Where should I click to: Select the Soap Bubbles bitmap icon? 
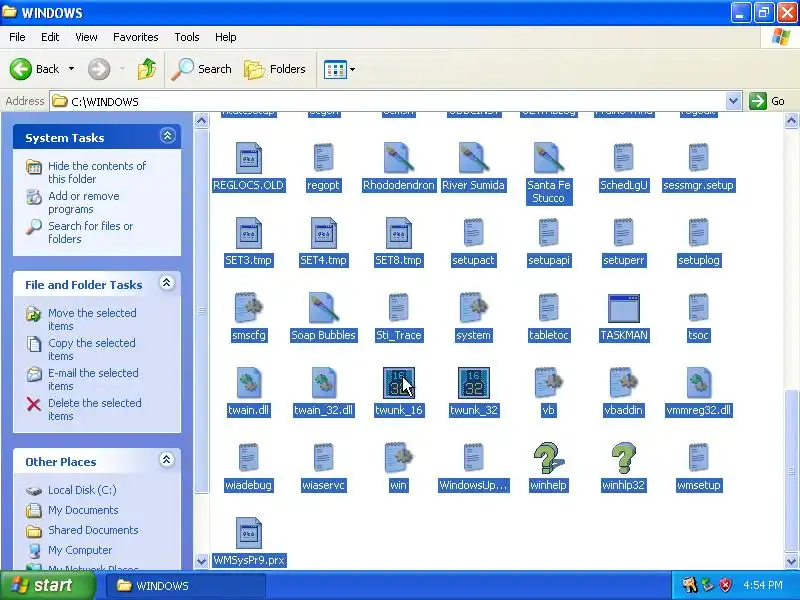(x=323, y=308)
